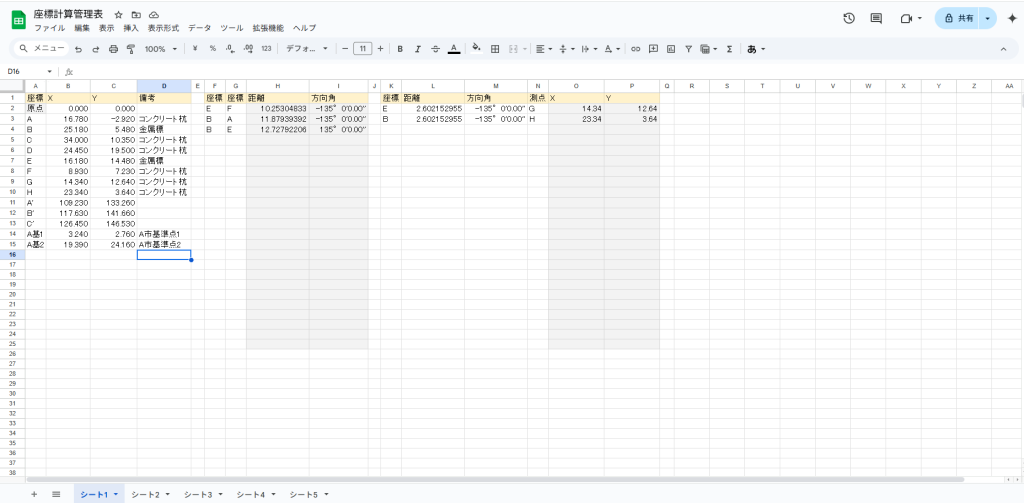1024x503 pixels.
Task: Click the insert link icon
Action: [x=635, y=48]
